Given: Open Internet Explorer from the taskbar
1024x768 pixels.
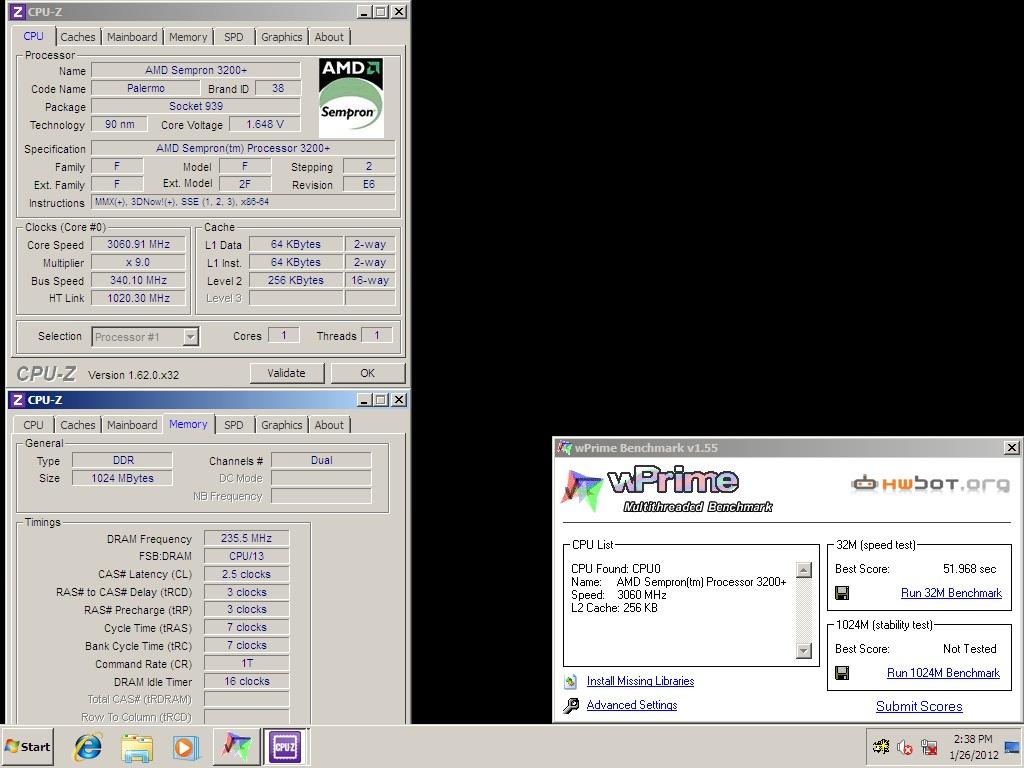Looking at the screenshot, I should (88, 746).
